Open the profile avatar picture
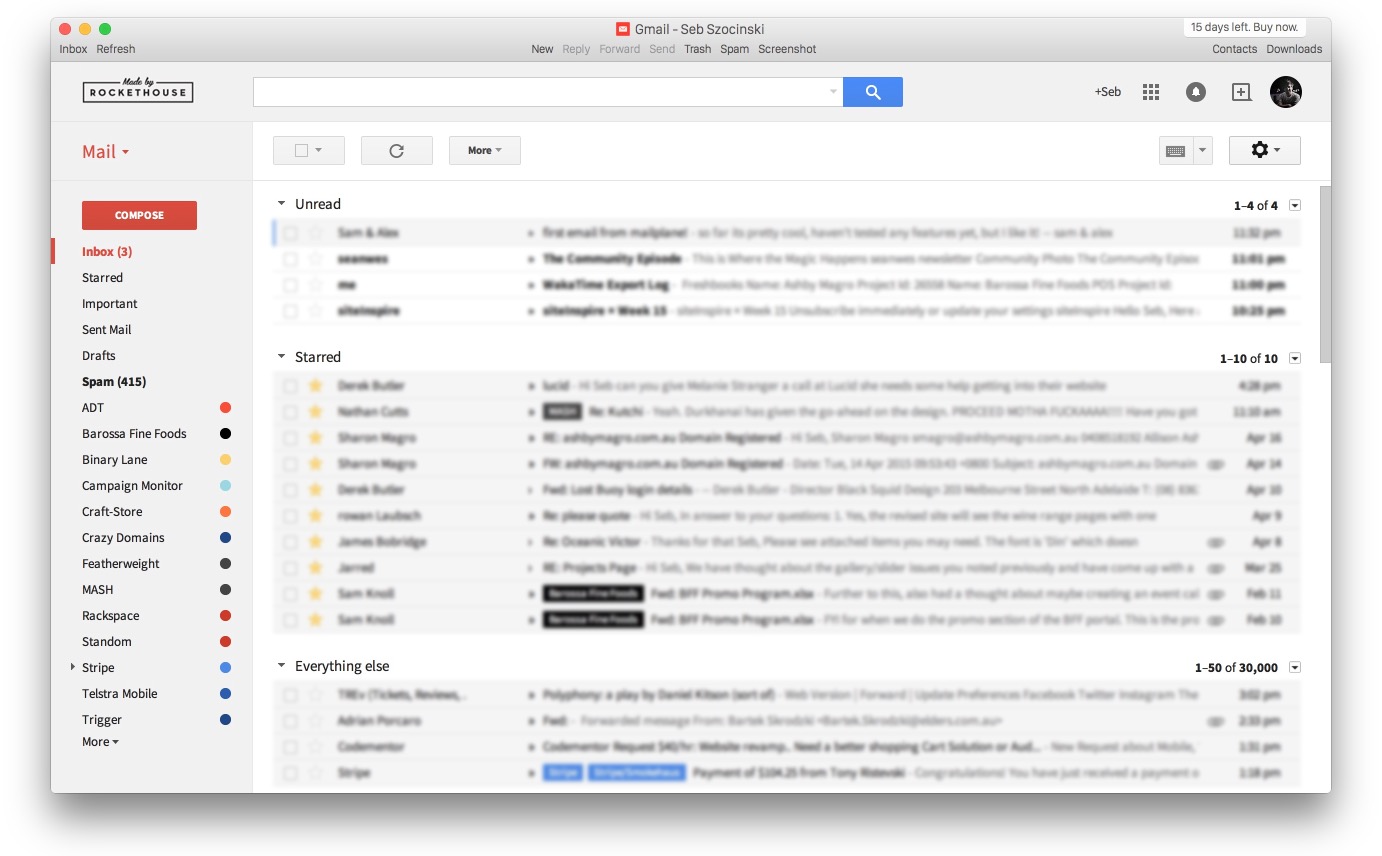 [1286, 92]
